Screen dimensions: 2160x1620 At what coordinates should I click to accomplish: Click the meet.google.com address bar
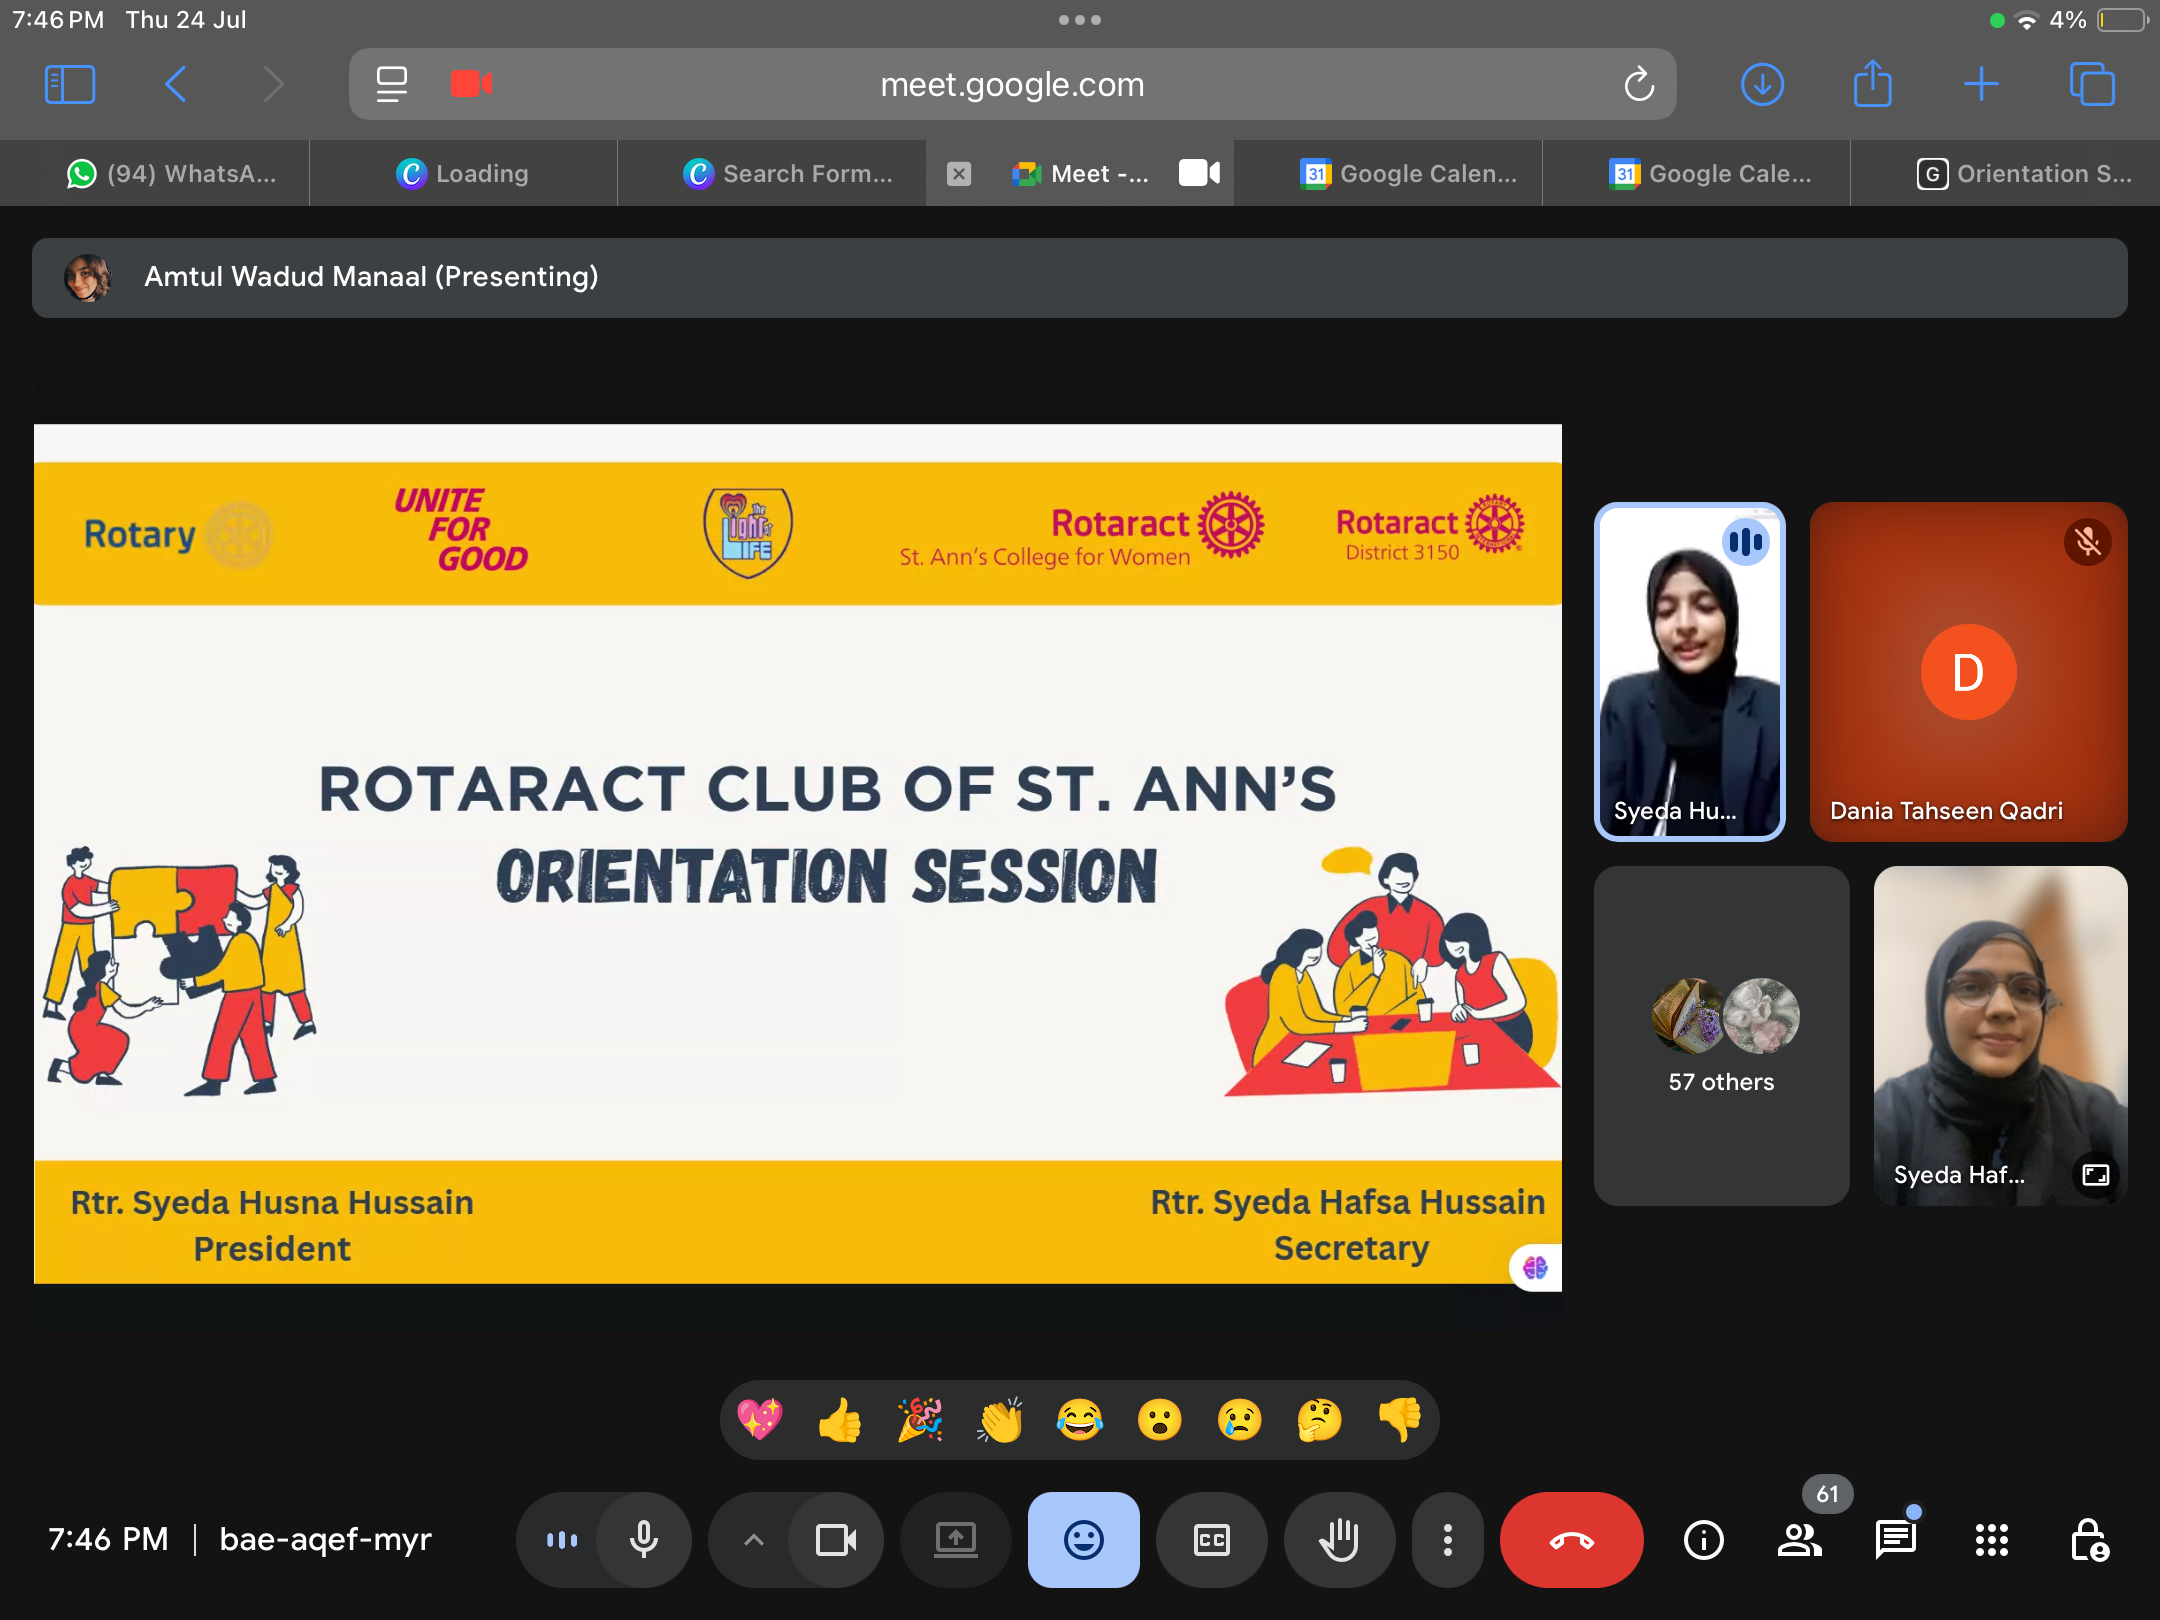pyautogui.click(x=1012, y=85)
